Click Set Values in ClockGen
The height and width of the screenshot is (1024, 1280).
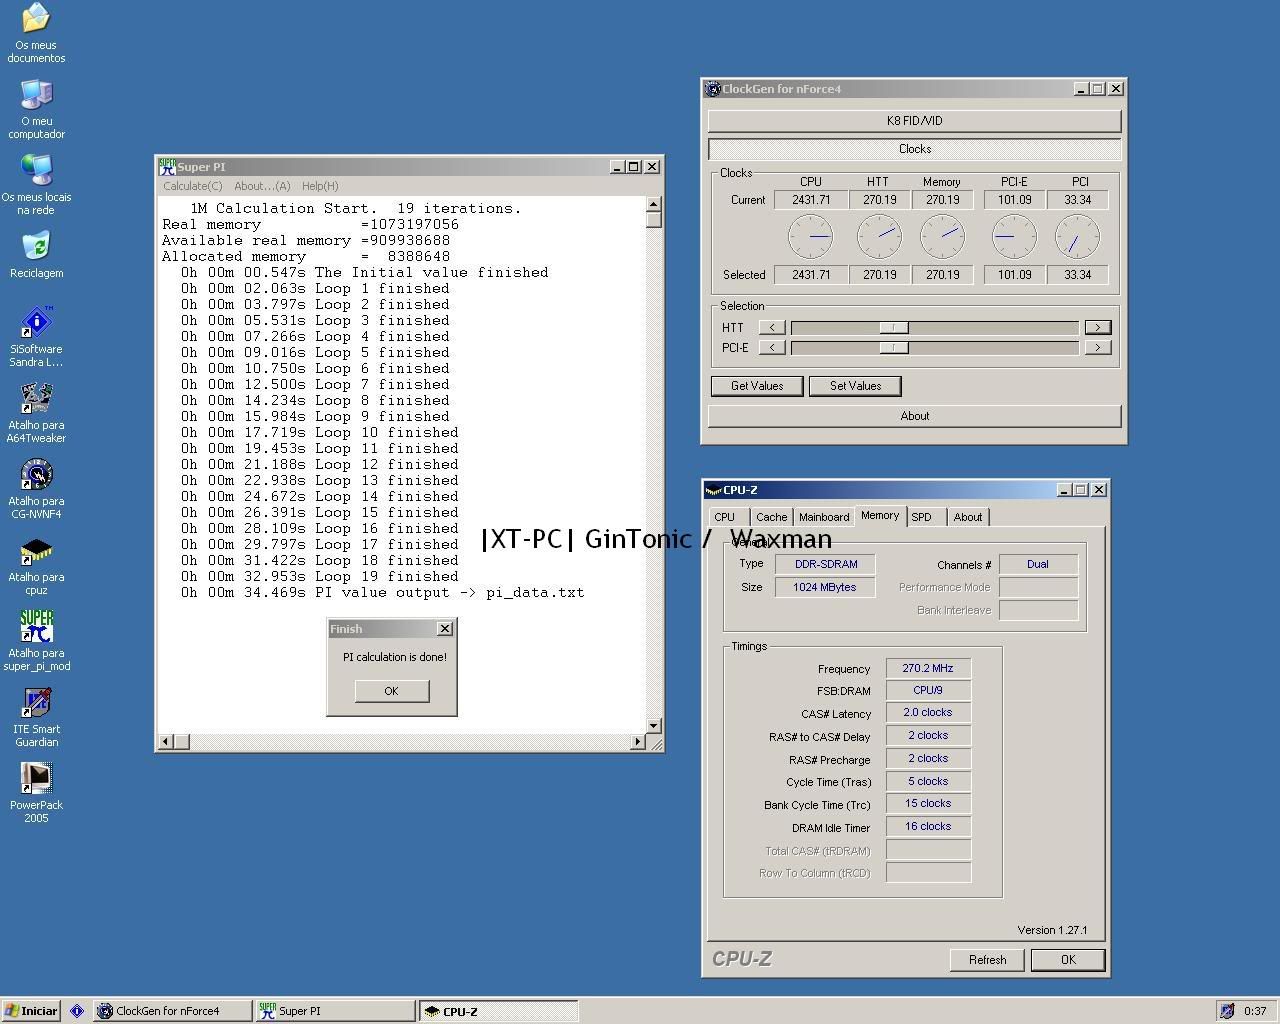click(x=855, y=386)
